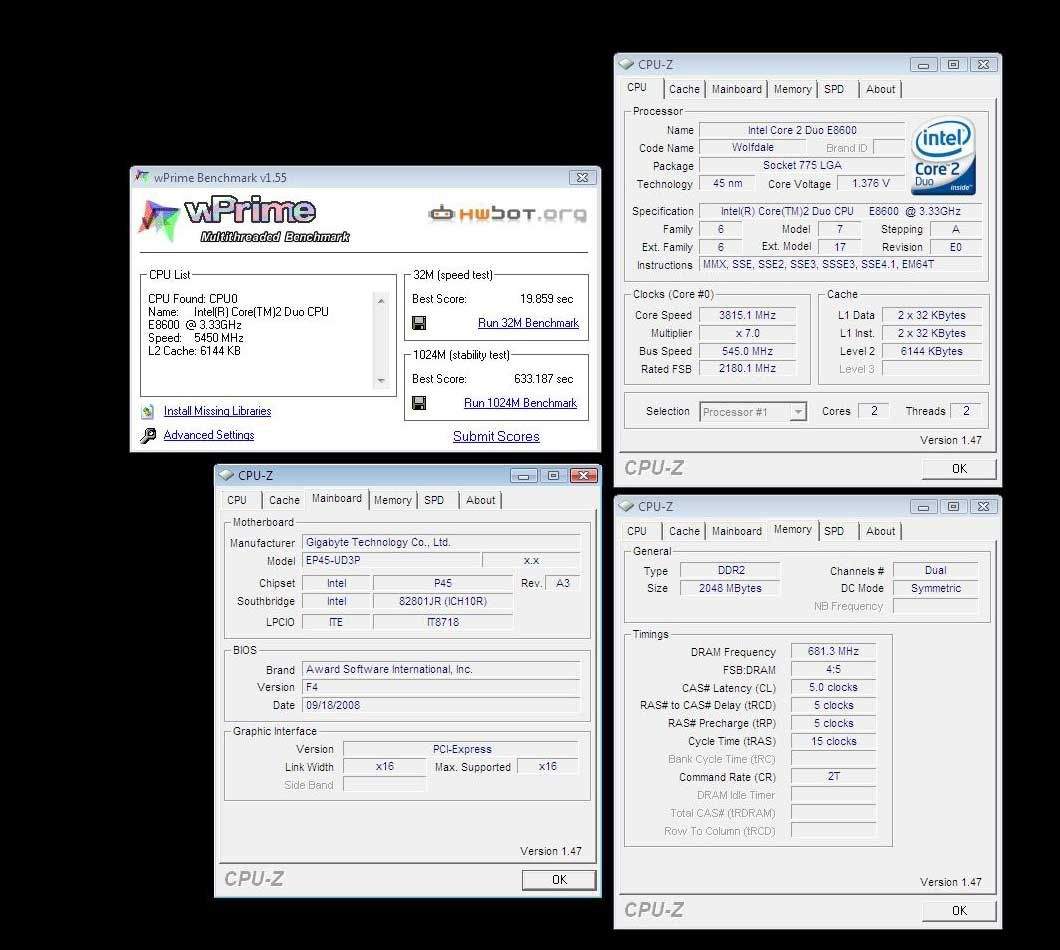The height and width of the screenshot is (950, 1060).
Task: Close the CPU-Z CPU tab window
Action: 984,65
